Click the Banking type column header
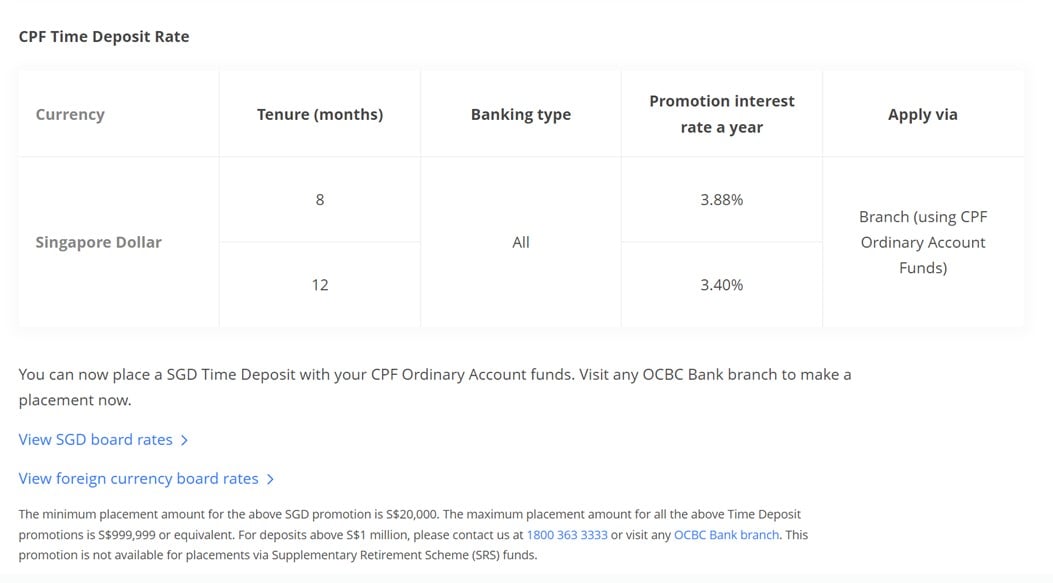The width and height of the screenshot is (1053, 583). (x=520, y=115)
